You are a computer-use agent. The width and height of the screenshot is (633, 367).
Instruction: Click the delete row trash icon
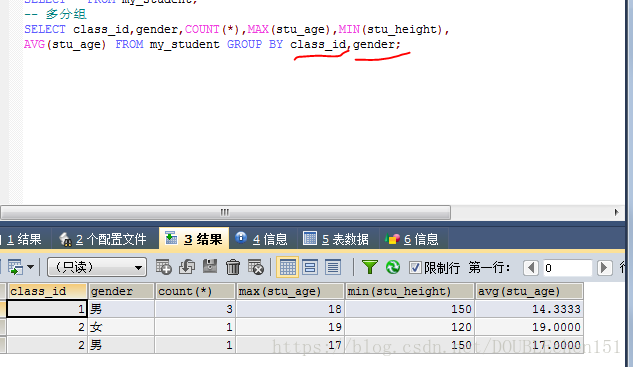233,267
